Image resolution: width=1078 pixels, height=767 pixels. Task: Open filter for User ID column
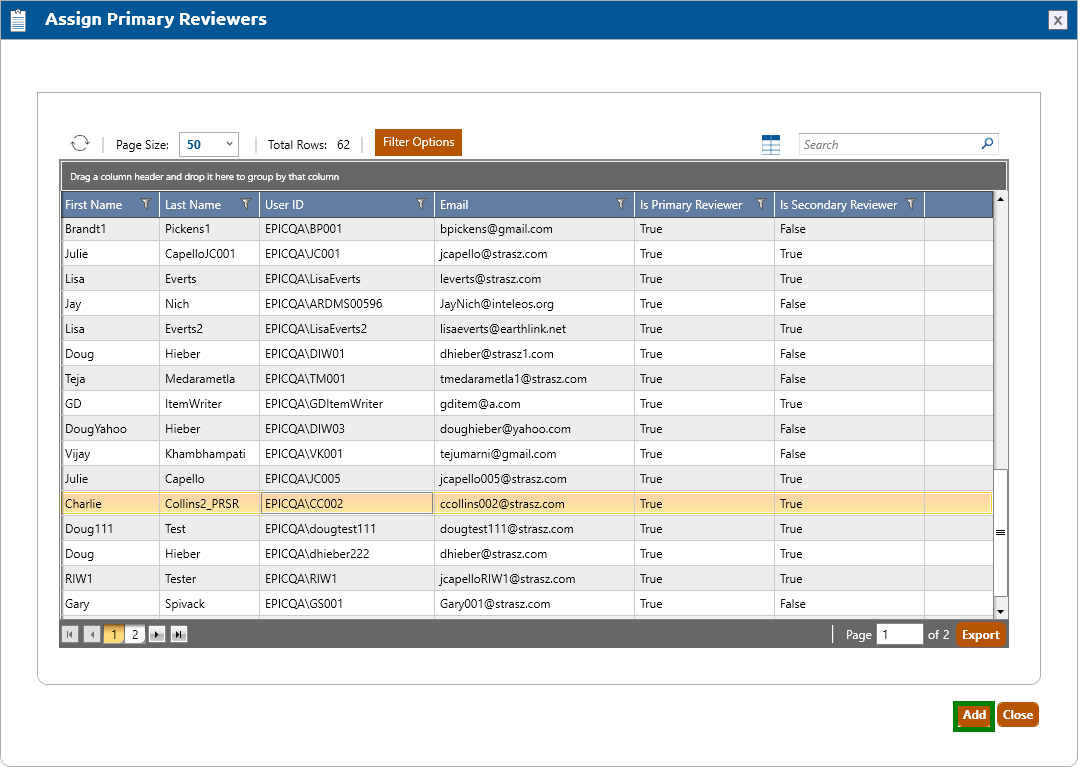click(x=421, y=204)
